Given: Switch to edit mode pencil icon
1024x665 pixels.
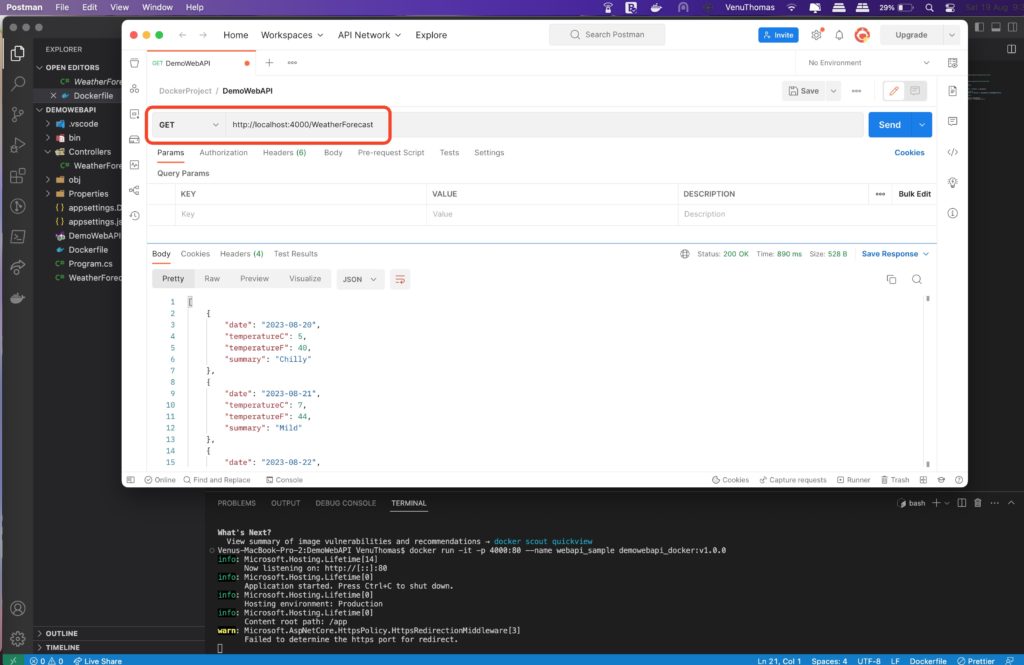Looking at the screenshot, I should pyautogui.click(x=894, y=91).
